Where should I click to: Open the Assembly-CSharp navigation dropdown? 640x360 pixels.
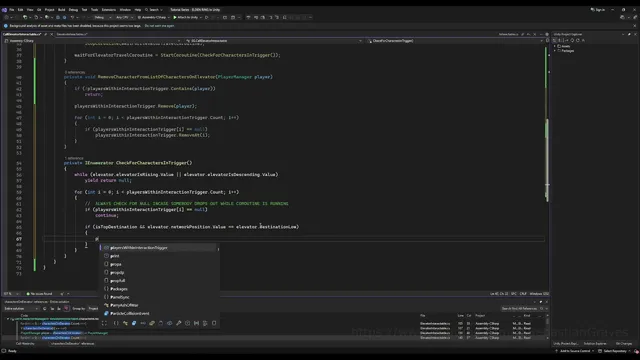click(x=93, y=41)
